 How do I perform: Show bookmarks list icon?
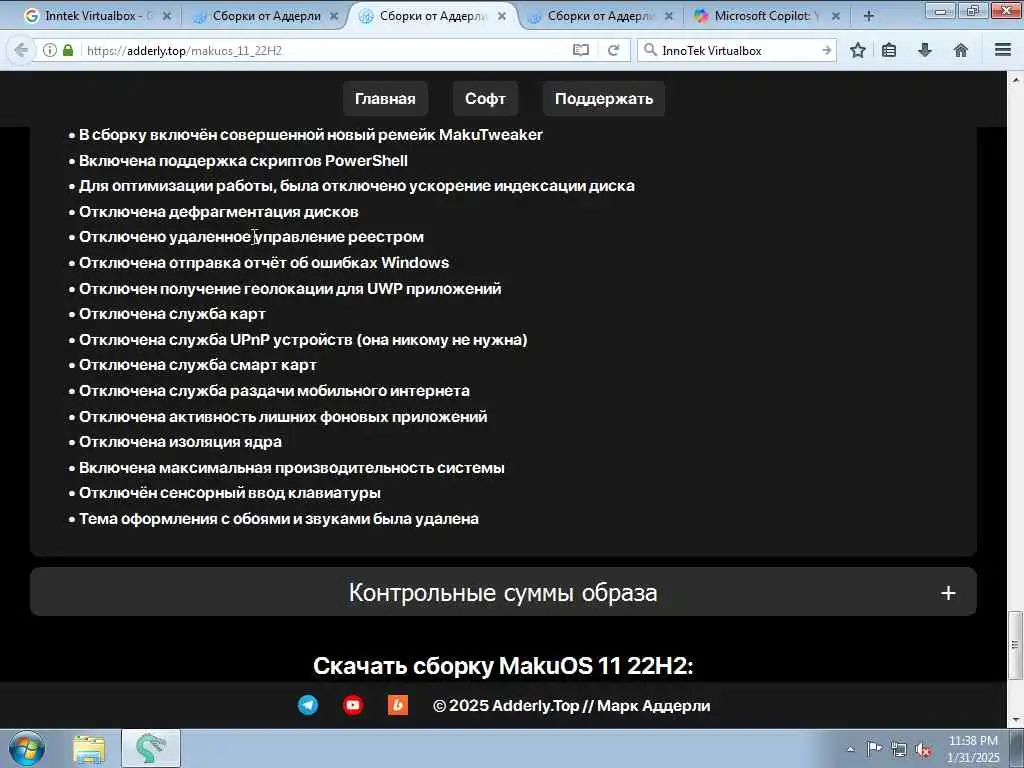[x=889, y=50]
